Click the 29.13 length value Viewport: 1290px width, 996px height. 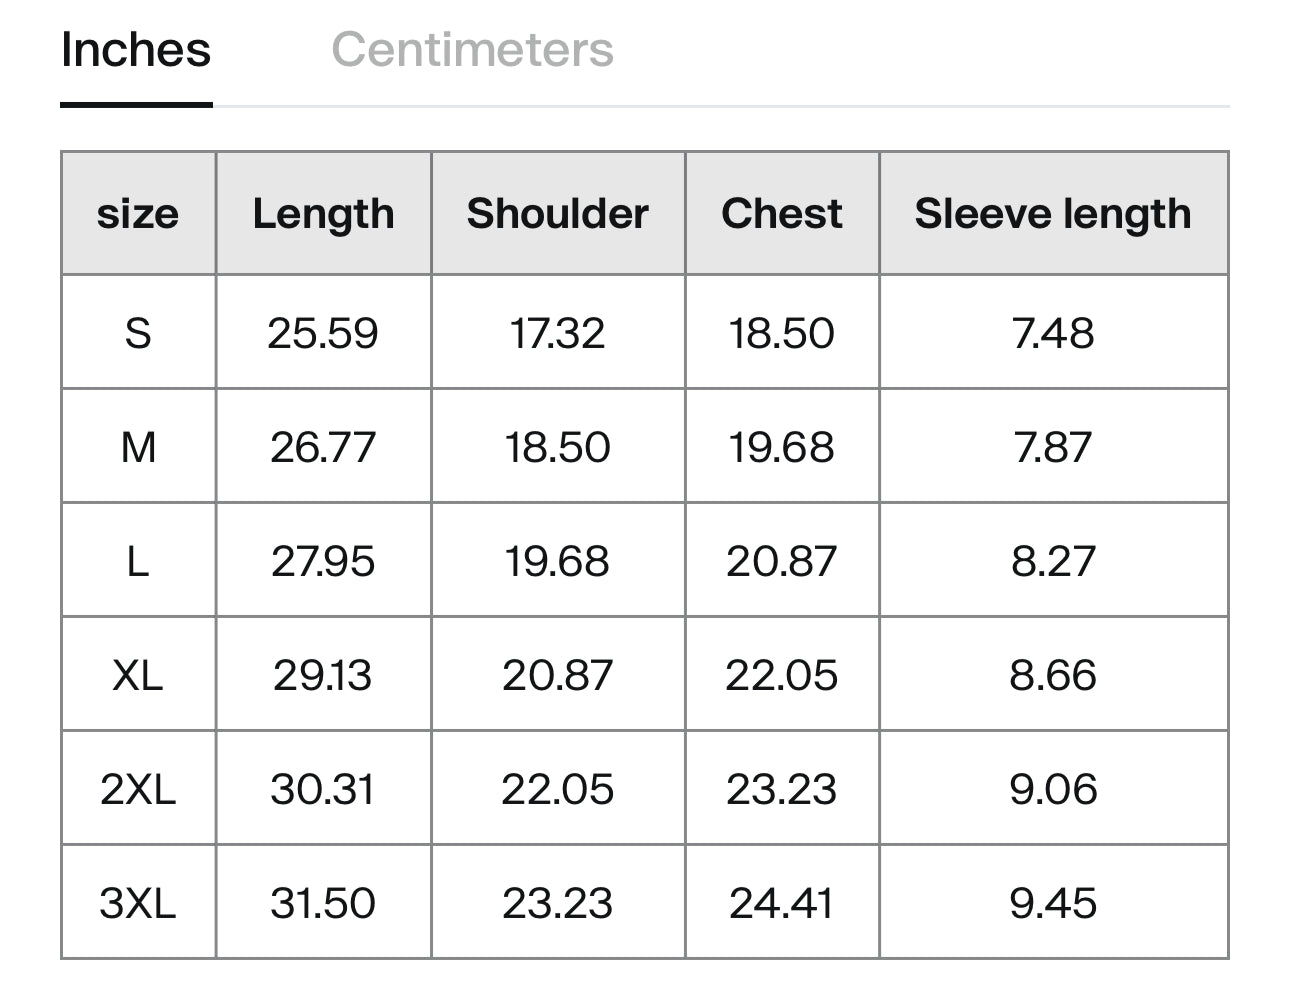point(323,675)
